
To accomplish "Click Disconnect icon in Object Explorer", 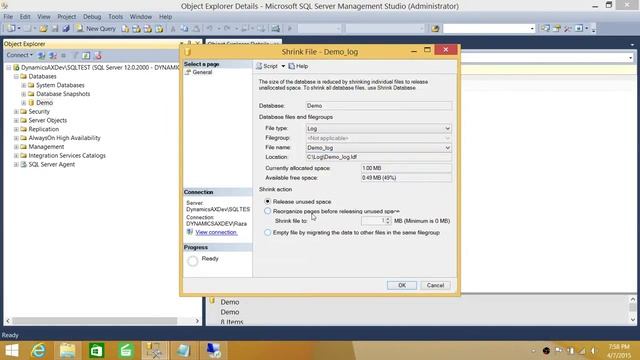I will tap(53, 55).
